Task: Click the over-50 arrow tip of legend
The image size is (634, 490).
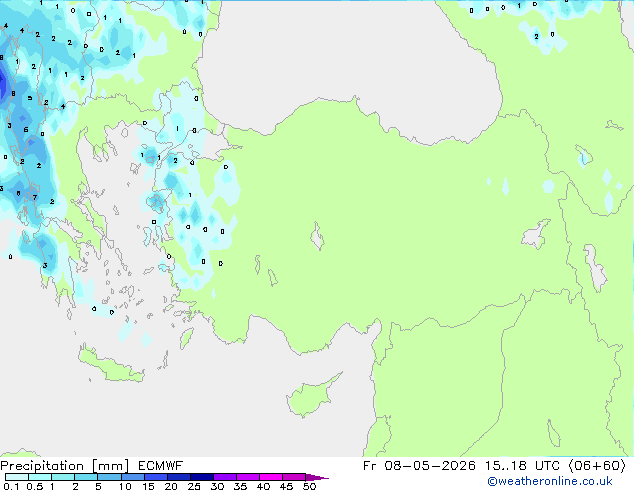Action: tap(317, 477)
